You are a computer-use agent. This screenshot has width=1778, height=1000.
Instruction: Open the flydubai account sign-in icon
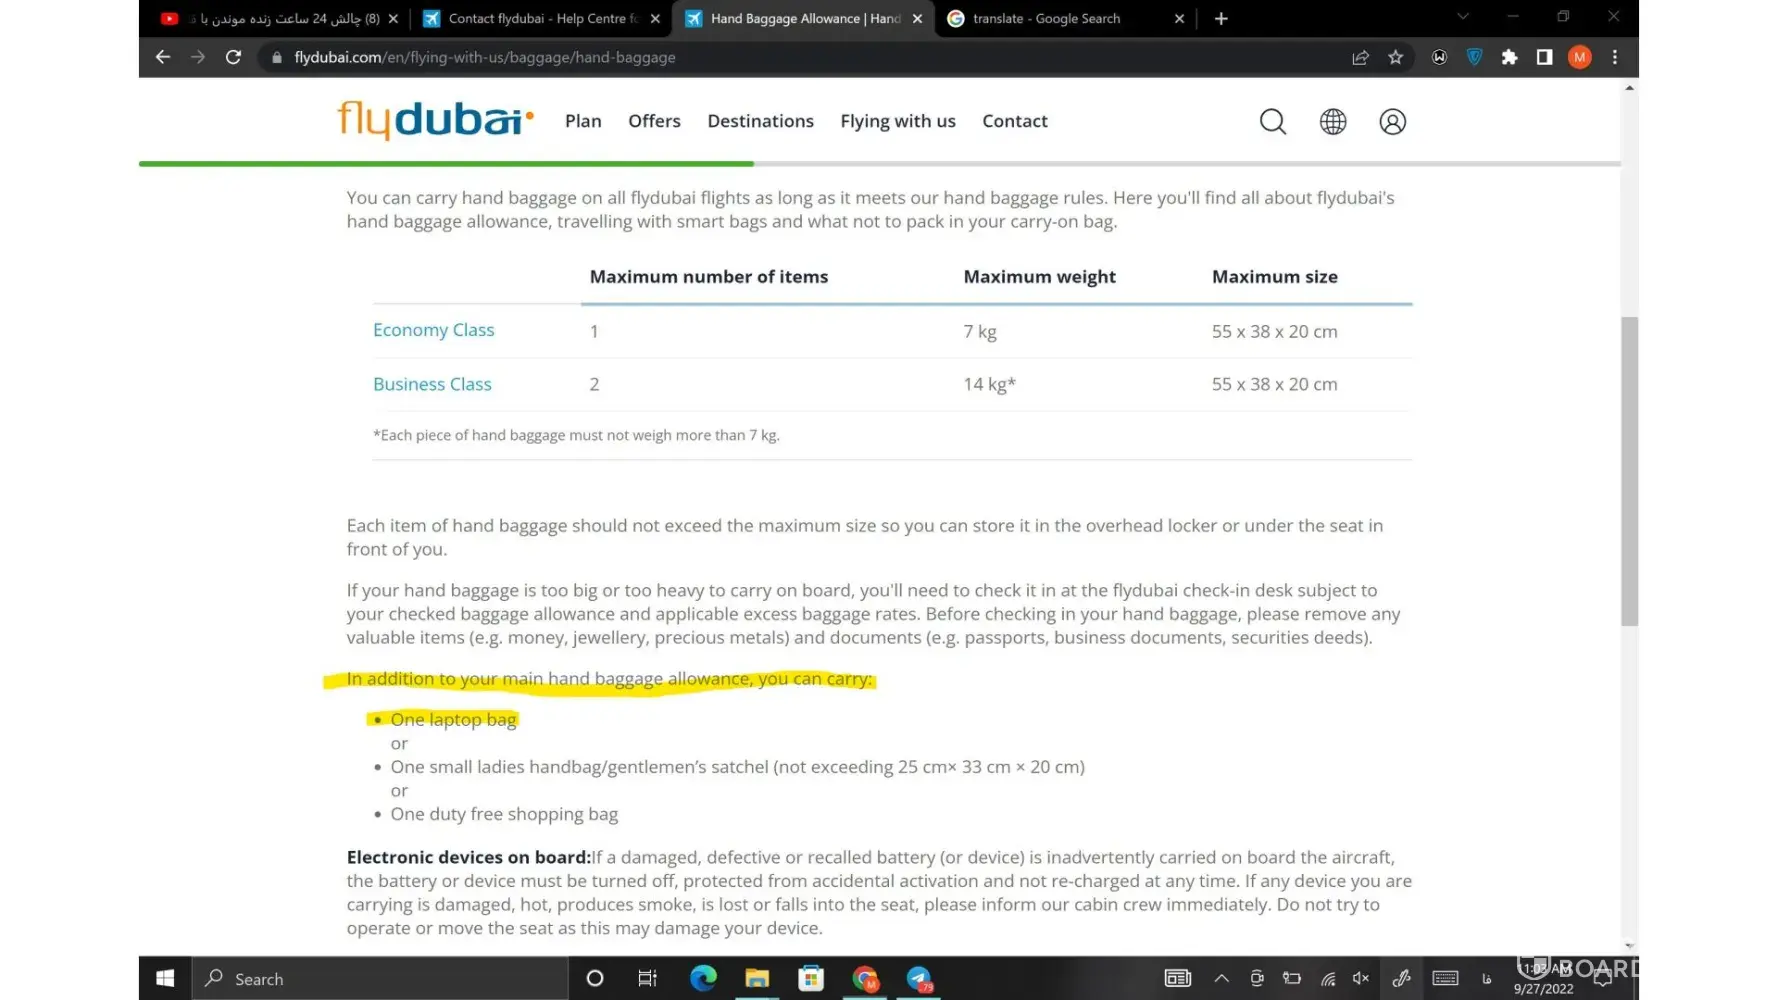point(1393,121)
